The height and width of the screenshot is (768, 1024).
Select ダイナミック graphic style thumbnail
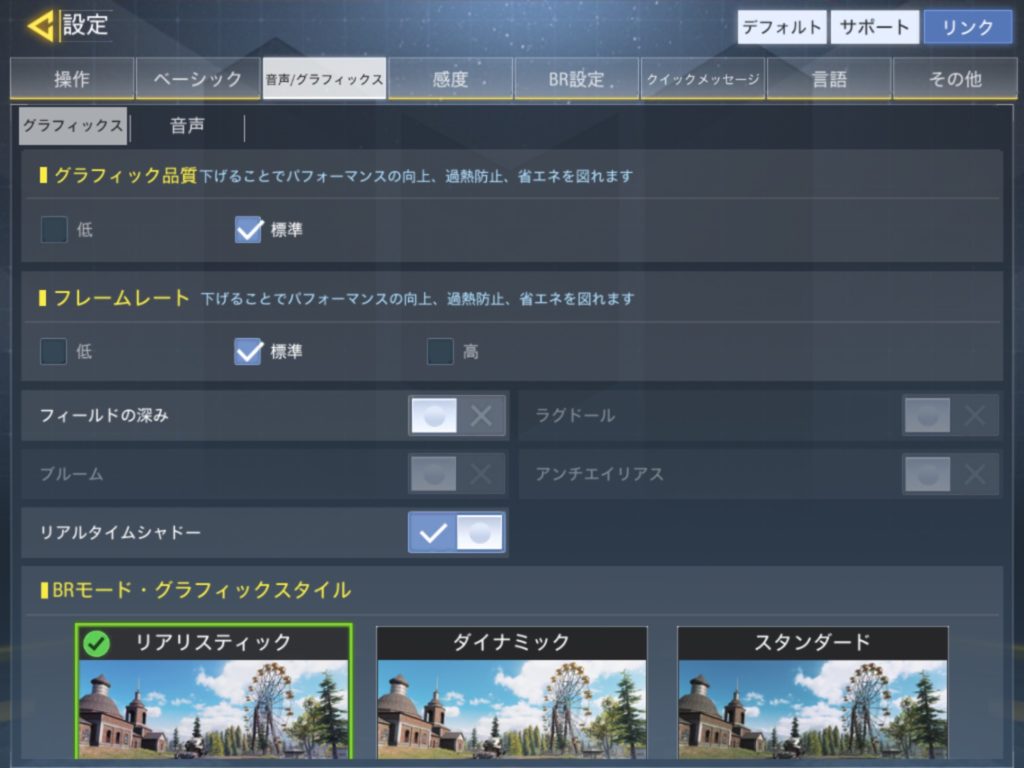(x=512, y=693)
